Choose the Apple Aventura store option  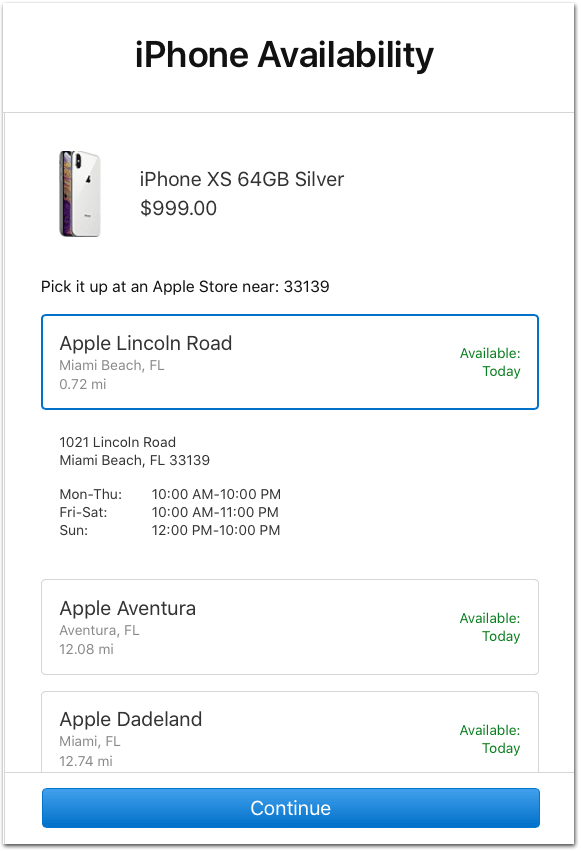290,627
